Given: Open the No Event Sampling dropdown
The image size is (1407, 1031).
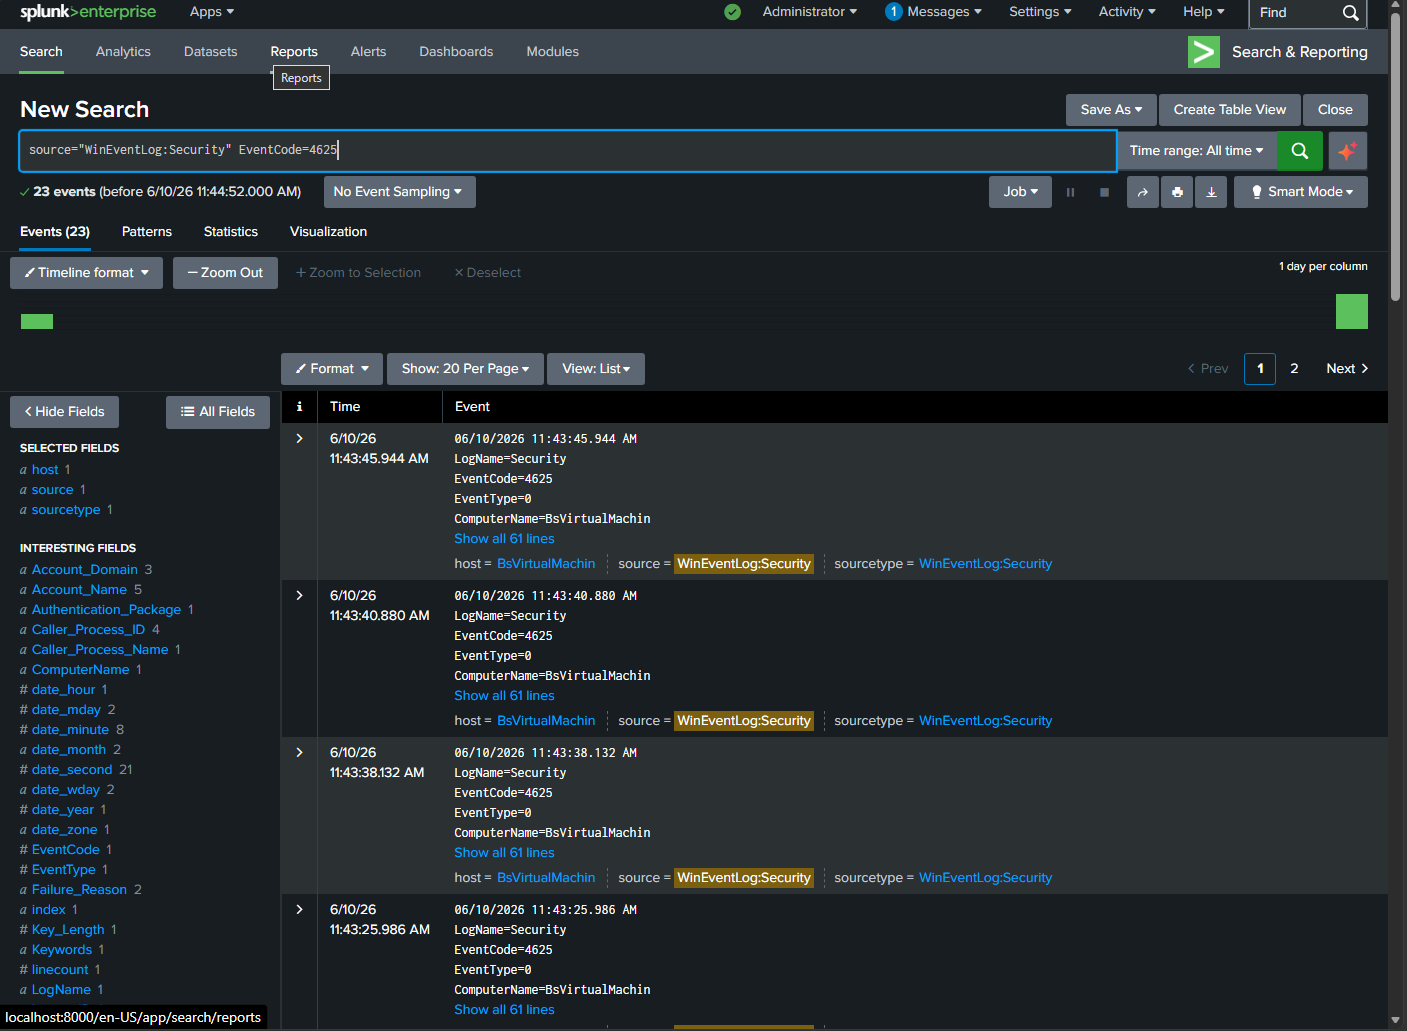Looking at the screenshot, I should 399,192.
